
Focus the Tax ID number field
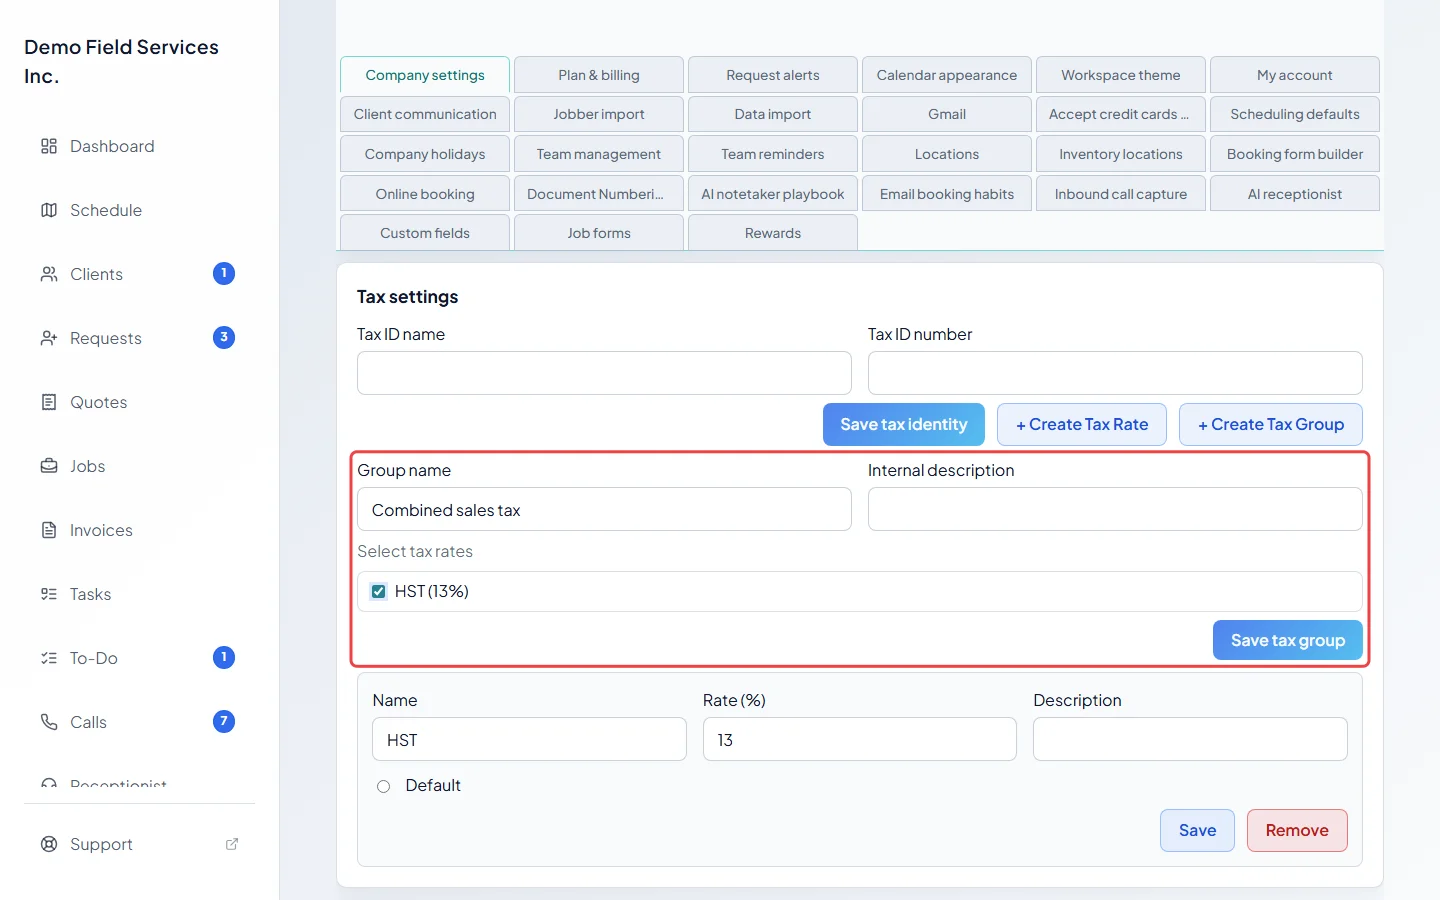point(1115,373)
